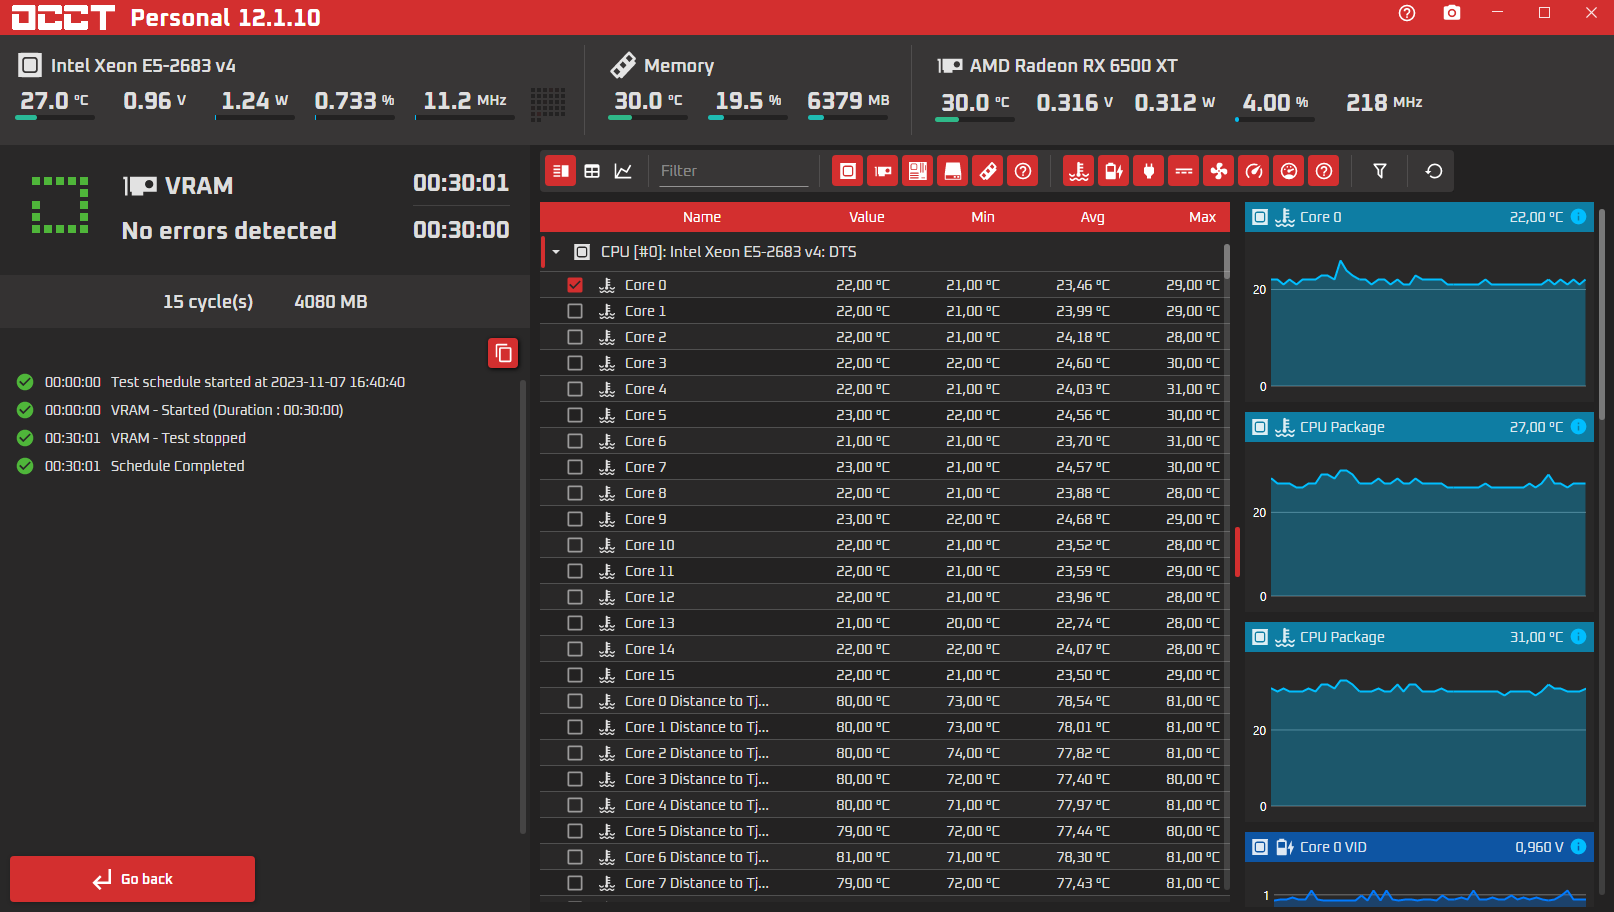Click the square icon in Core 0 VID graph header
Viewport: 1614px width, 912px height.
tap(1260, 847)
